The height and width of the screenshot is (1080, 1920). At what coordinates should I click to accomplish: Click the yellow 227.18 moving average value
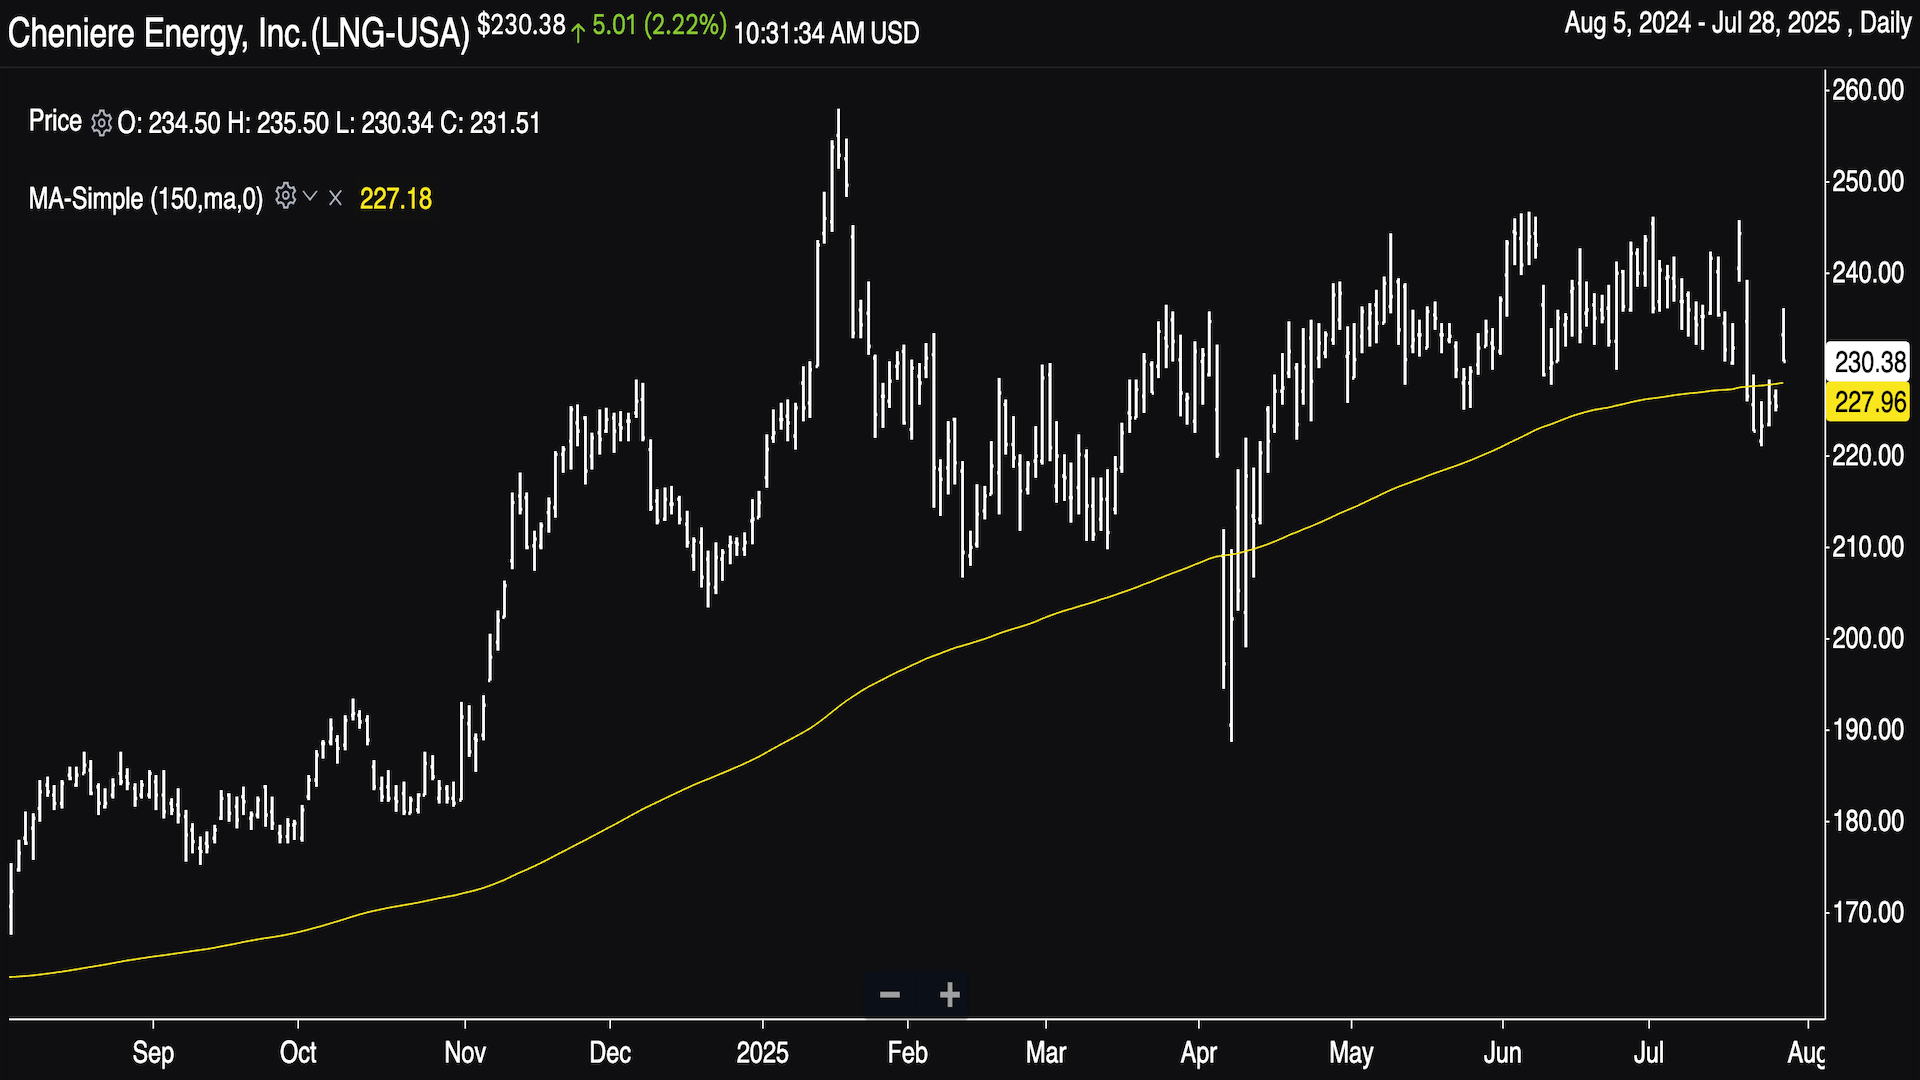click(x=396, y=199)
